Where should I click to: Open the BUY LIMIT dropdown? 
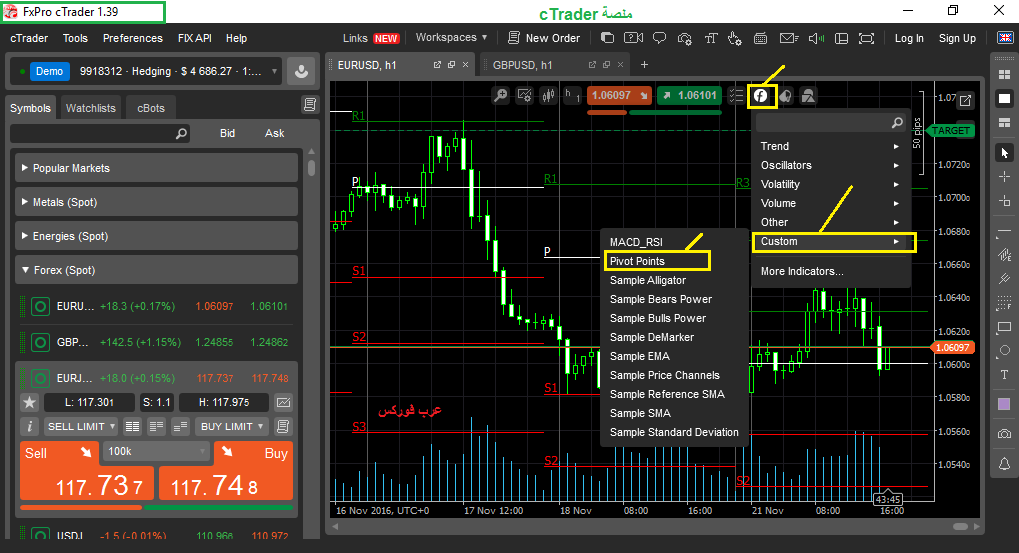click(x=231, y=426)
